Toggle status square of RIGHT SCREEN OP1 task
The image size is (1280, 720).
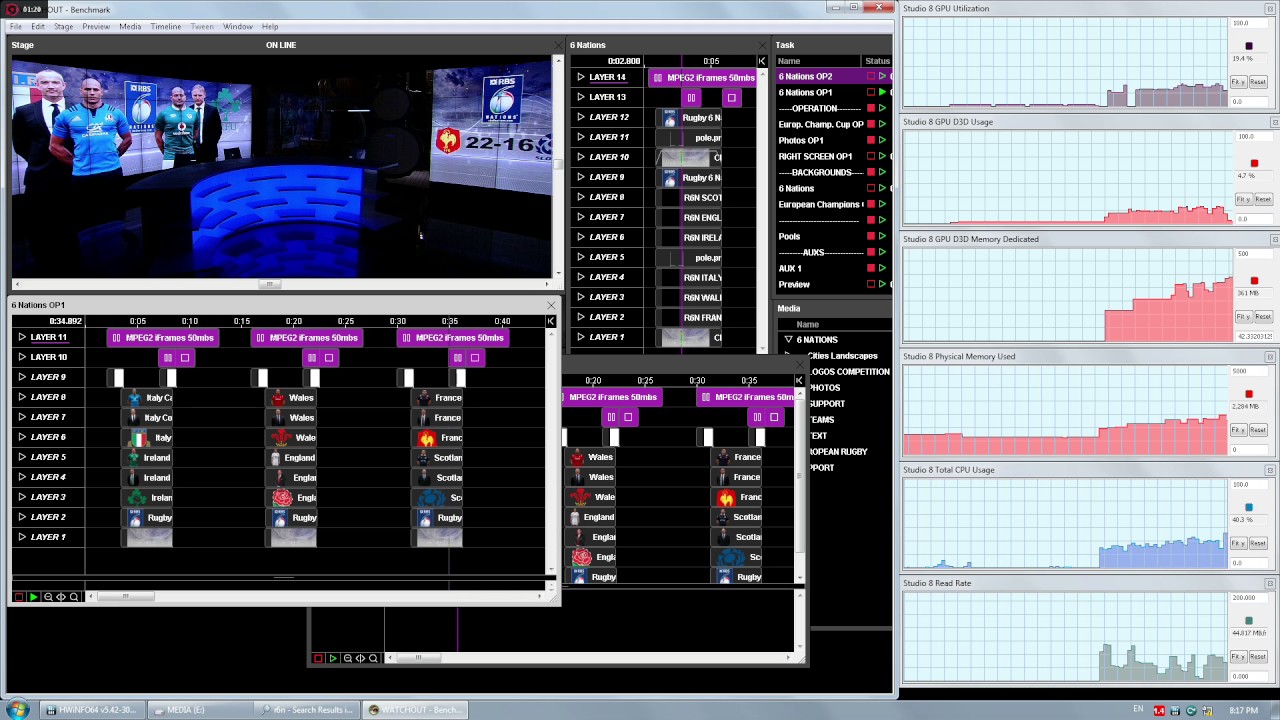(870, 157)
